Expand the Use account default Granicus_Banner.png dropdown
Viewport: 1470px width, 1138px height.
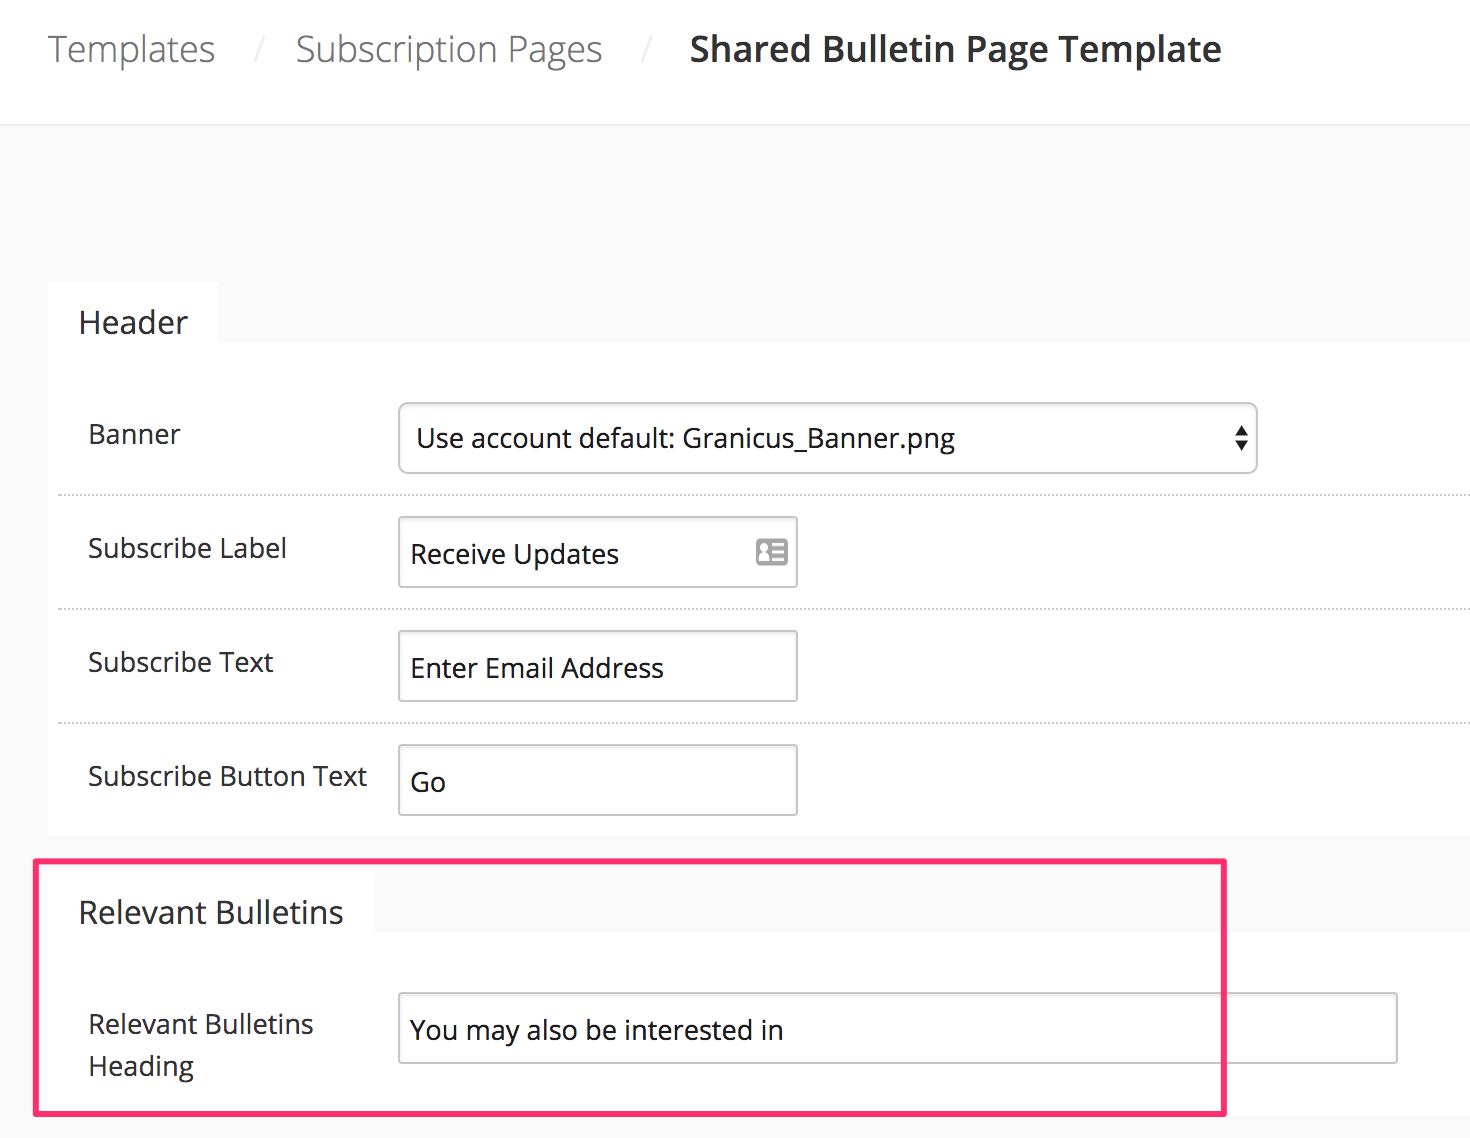828,438
